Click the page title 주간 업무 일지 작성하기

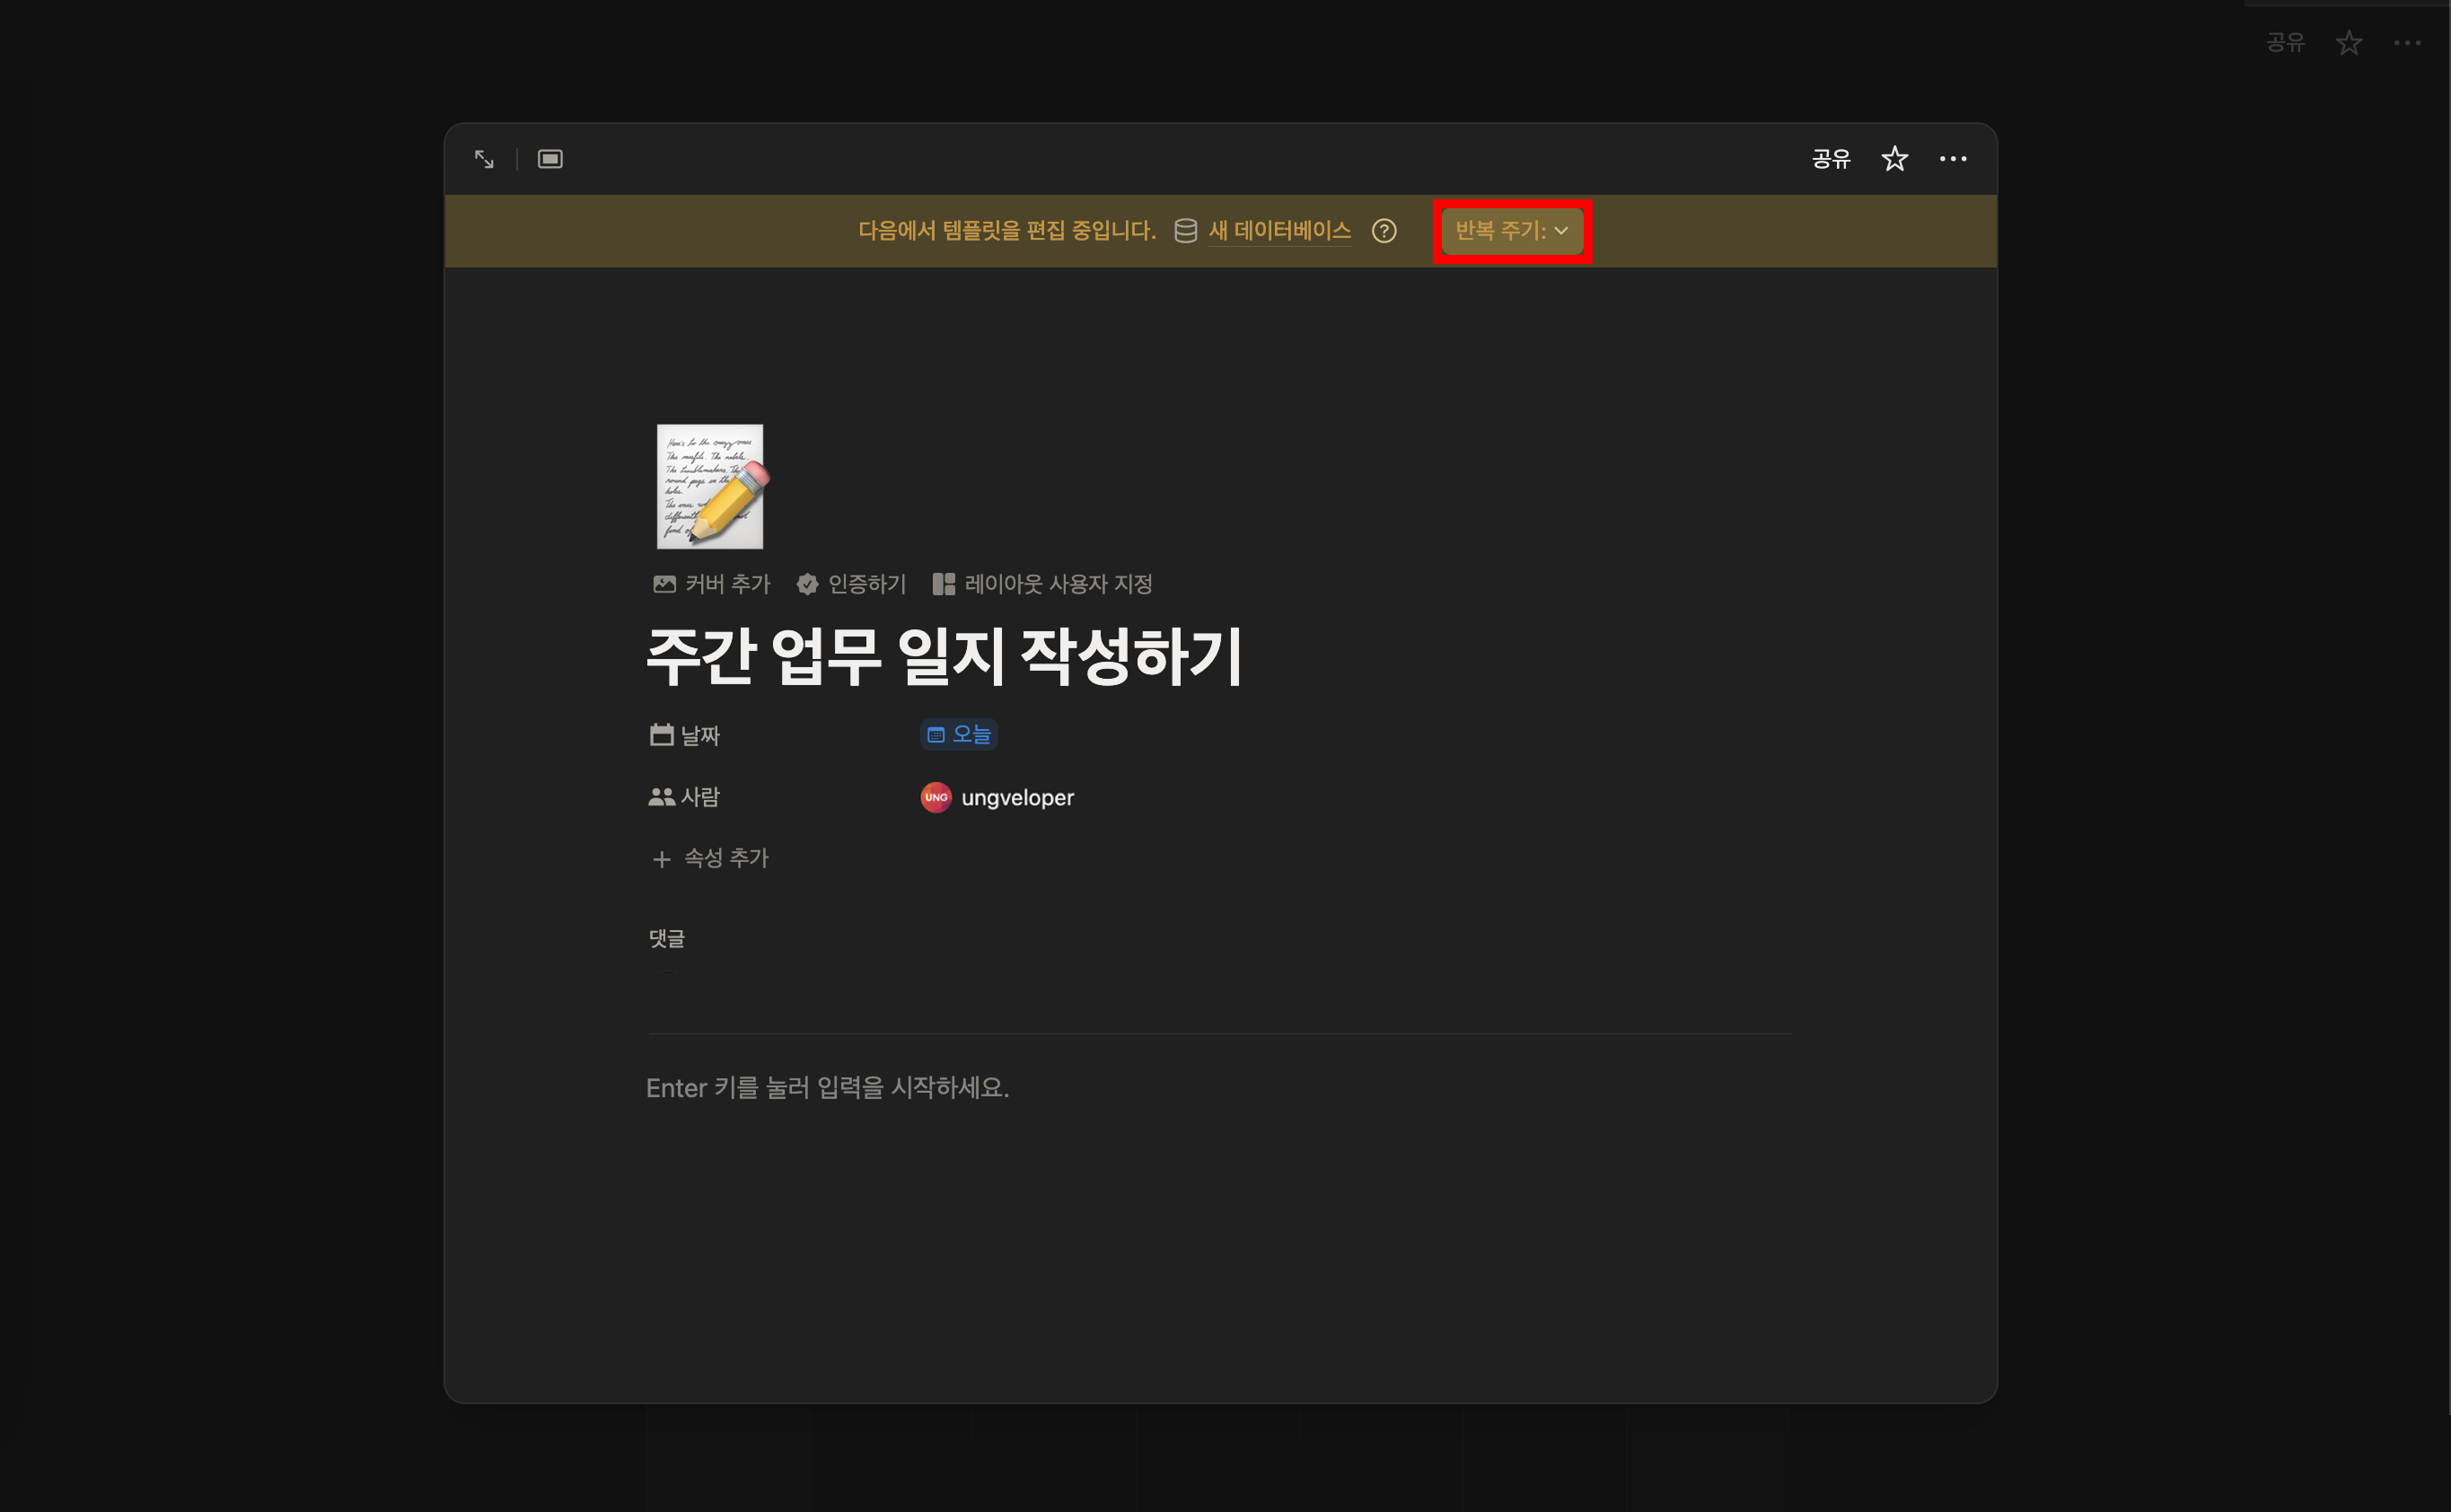(x=944, y=657)
